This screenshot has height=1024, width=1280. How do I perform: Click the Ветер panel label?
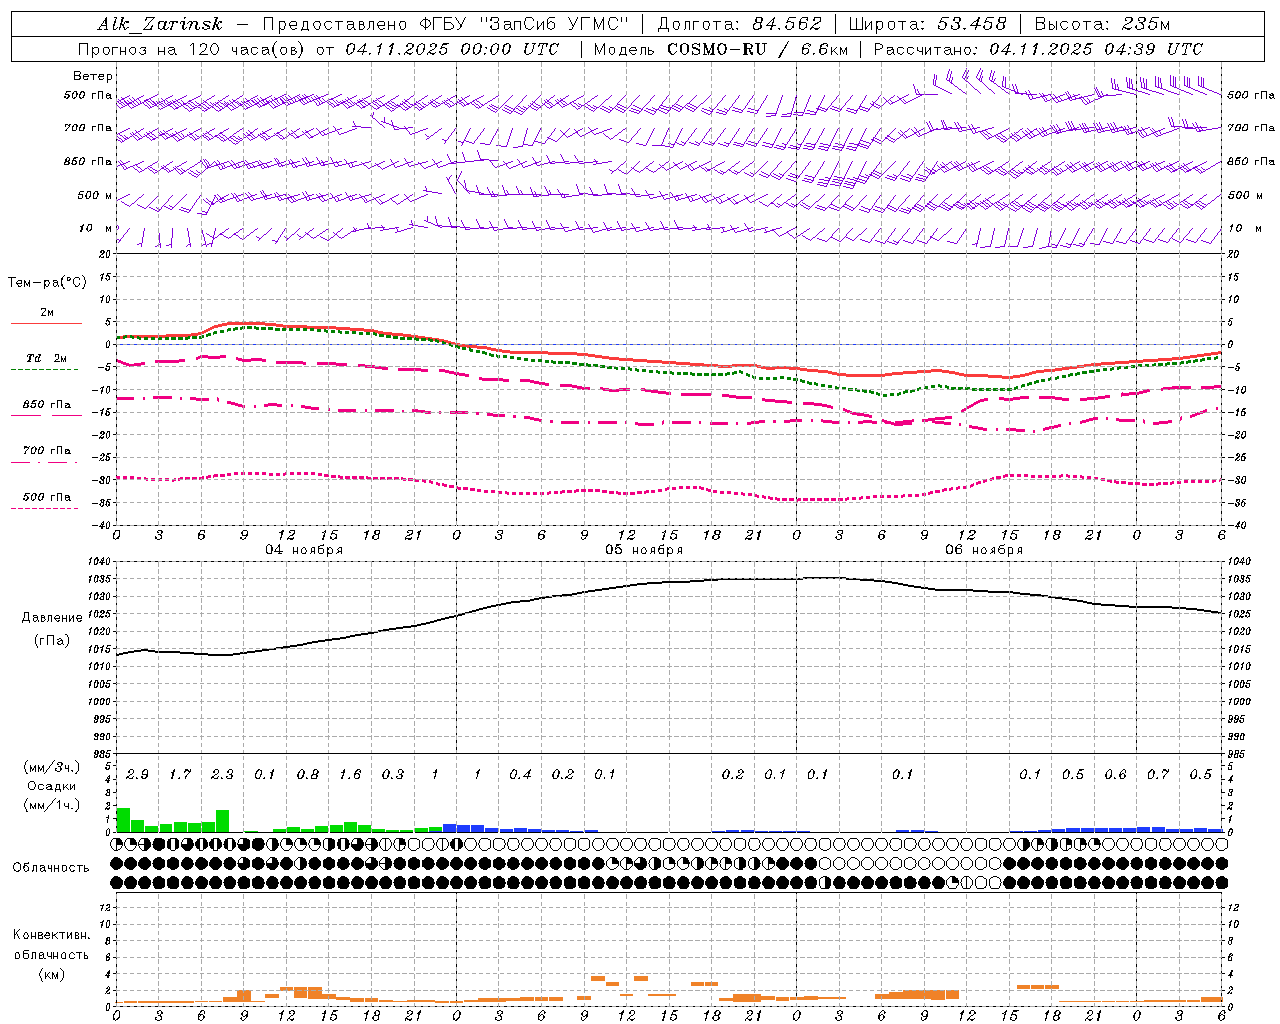92,76
